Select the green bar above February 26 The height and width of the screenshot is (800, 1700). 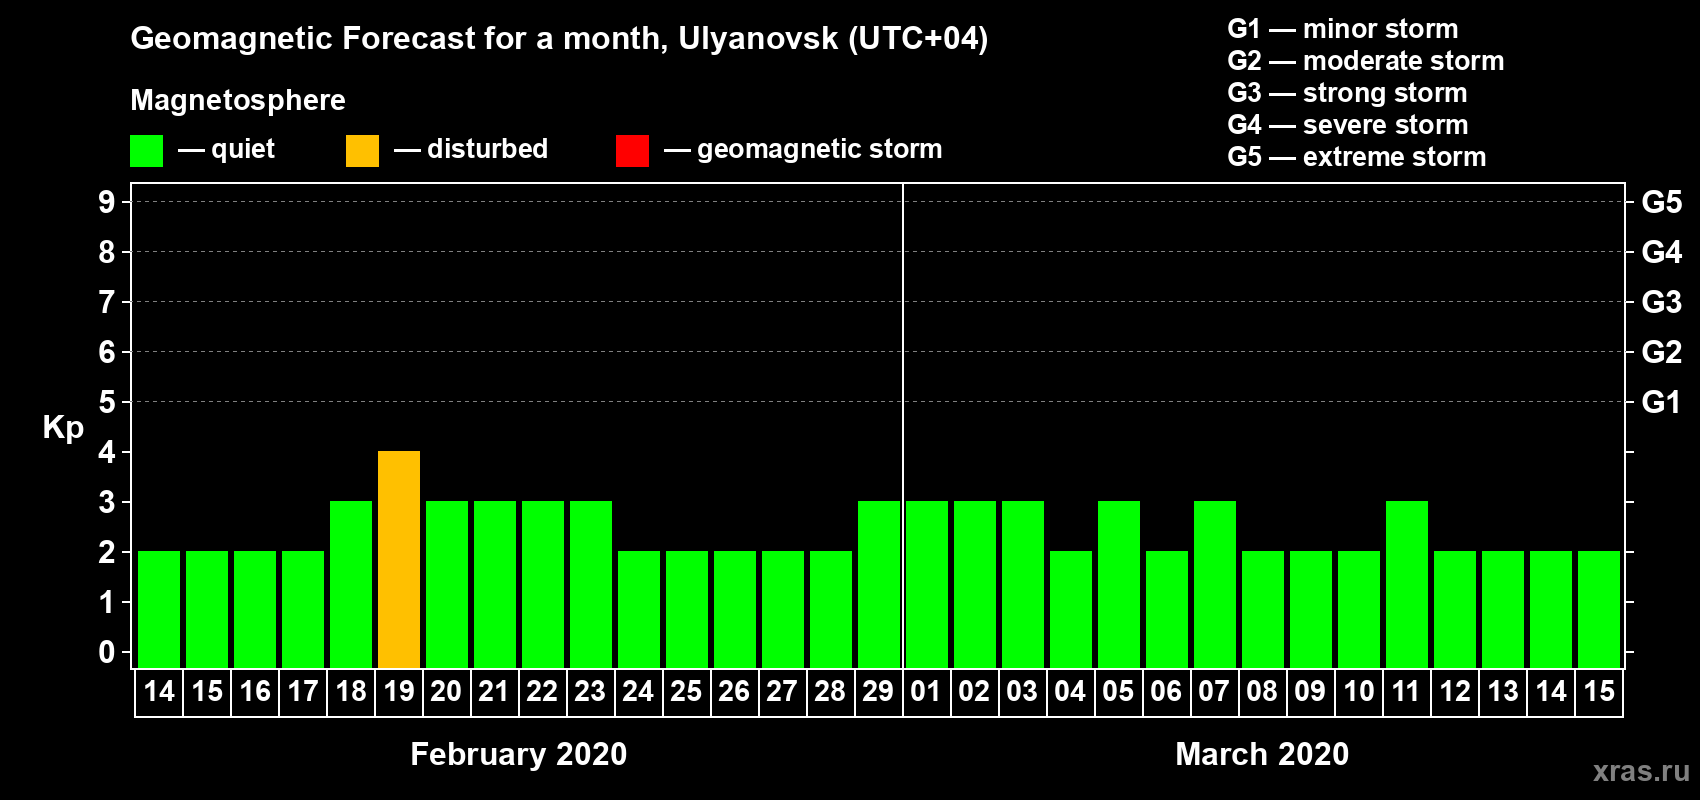tap(735, 610)
